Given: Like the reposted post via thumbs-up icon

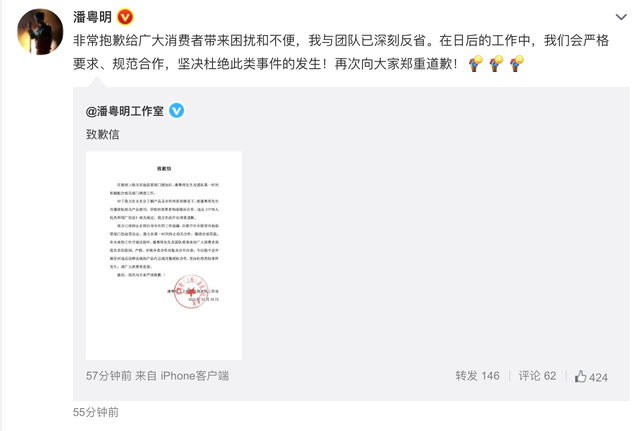Looking at the screenshot, I should (580, 376).
